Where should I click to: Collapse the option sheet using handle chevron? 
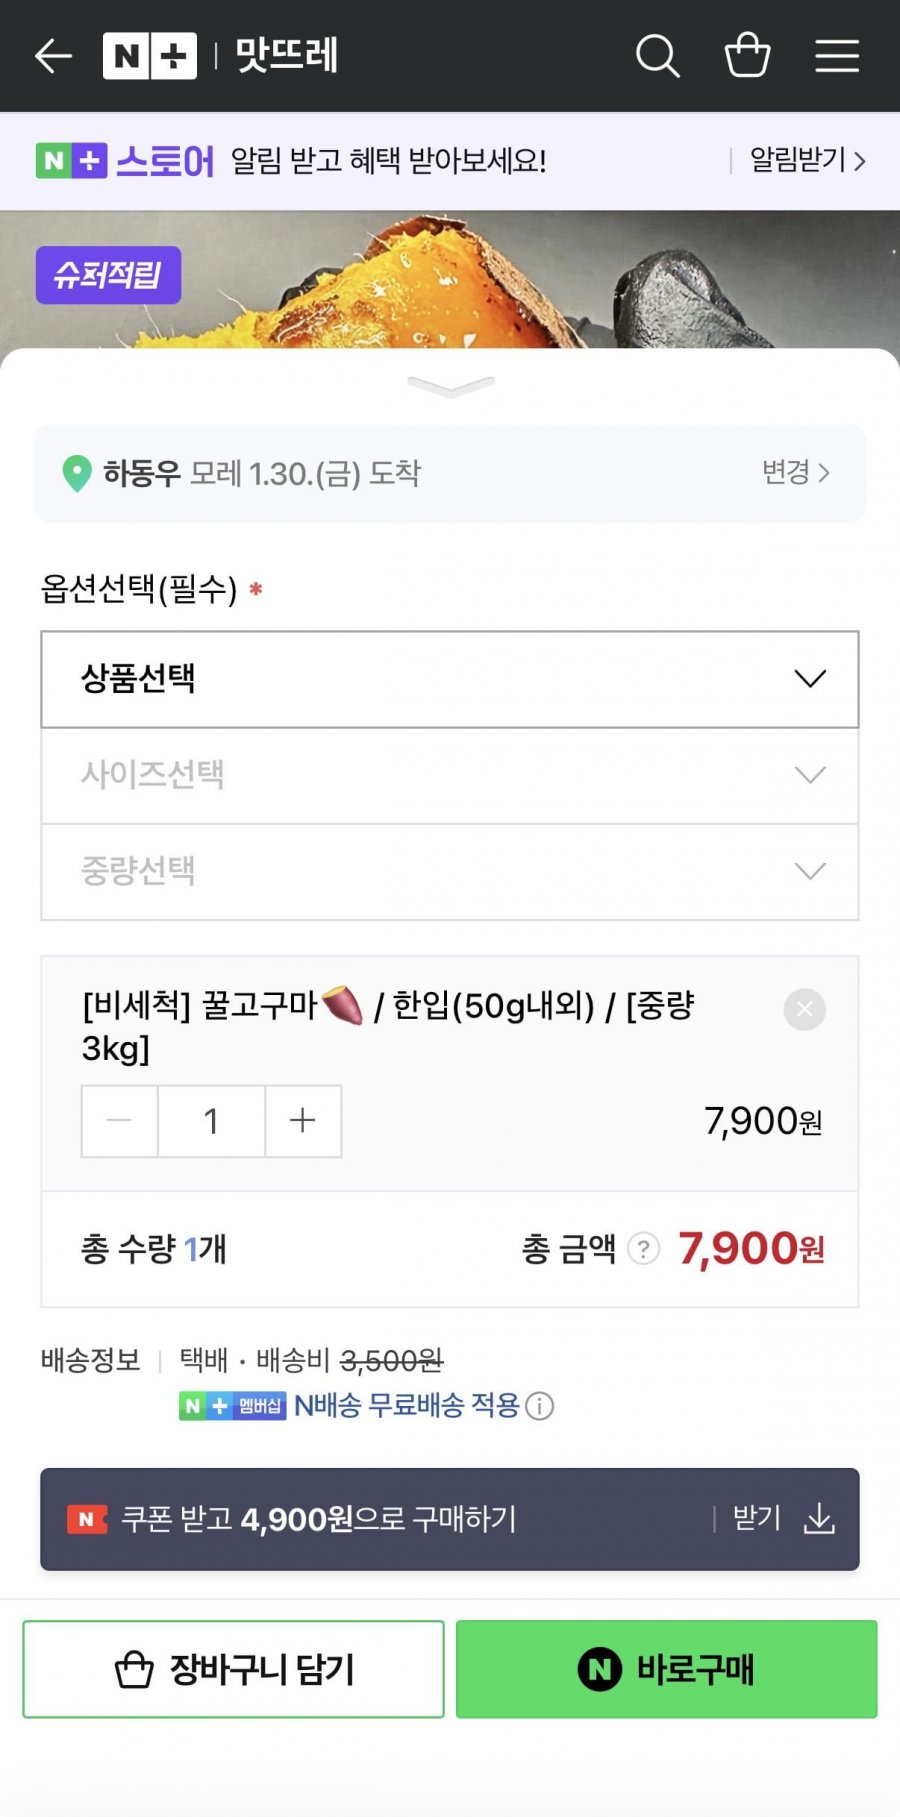(450, 386)
